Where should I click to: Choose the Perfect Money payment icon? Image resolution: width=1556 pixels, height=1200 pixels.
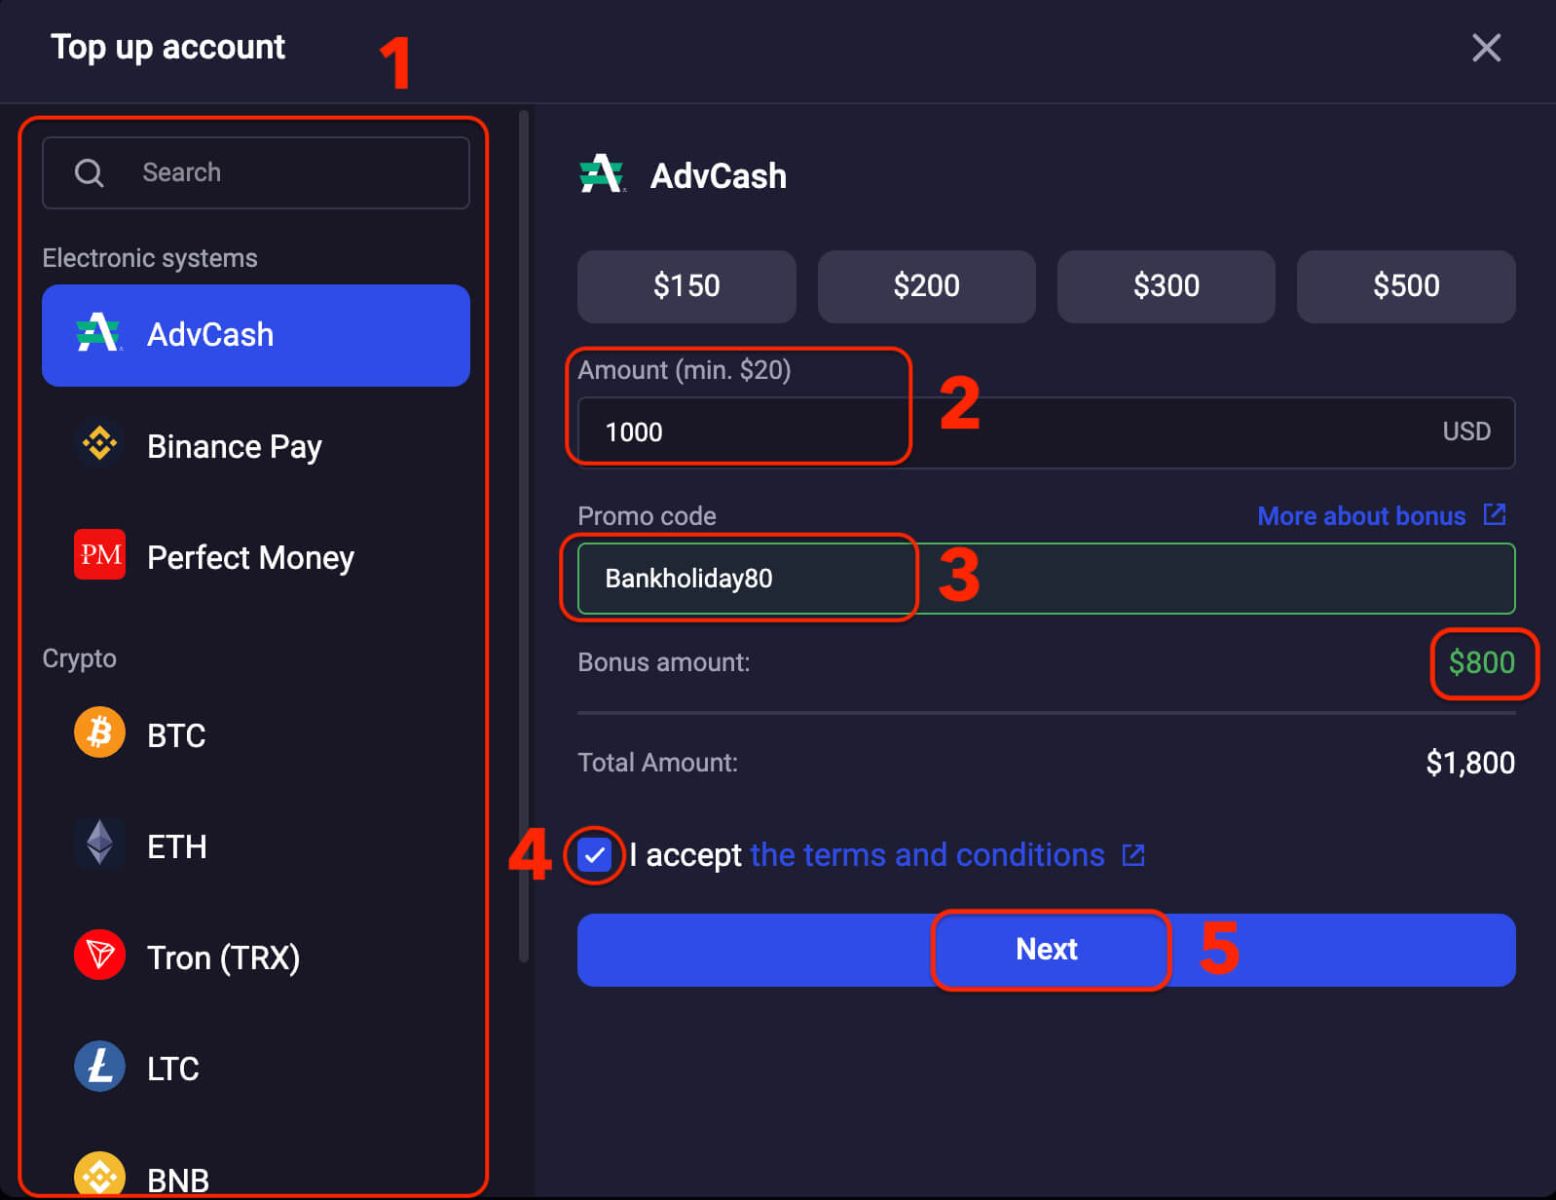pos(100,557)
